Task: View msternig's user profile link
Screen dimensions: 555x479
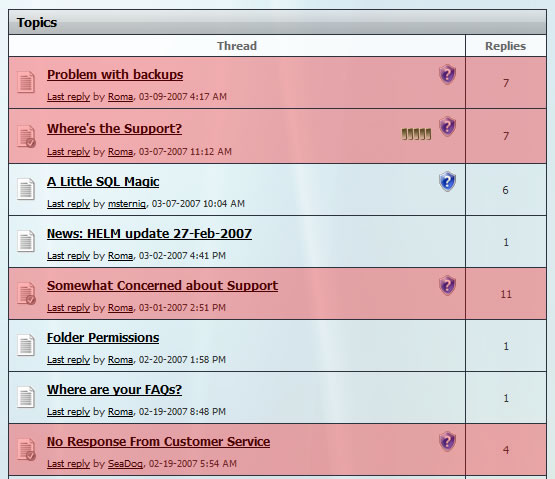Action: 127,204
